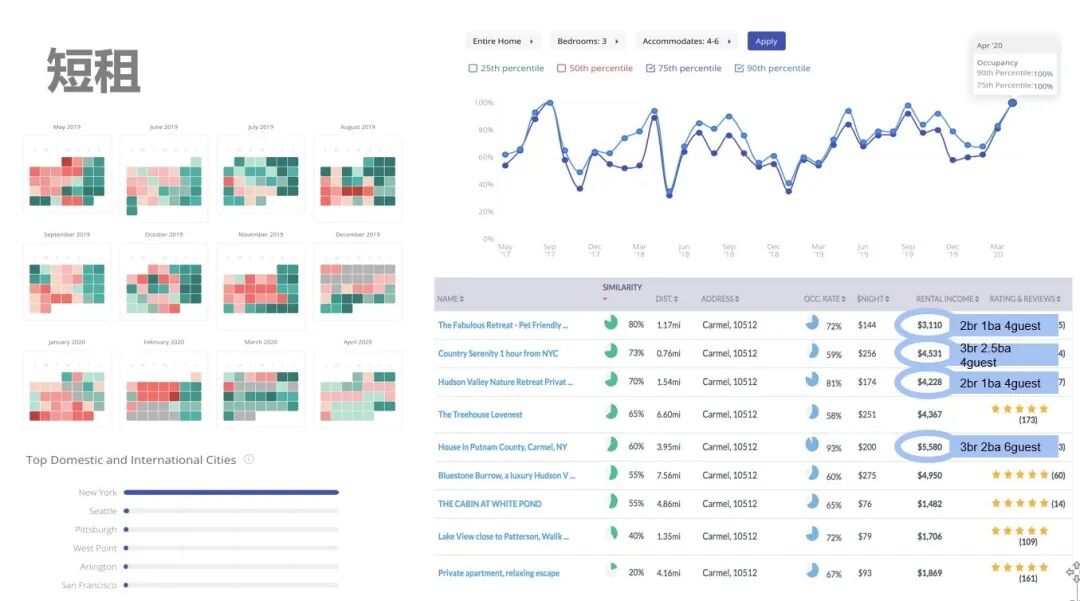Open the Accommodates: 4-6 dropdown

pyautogui.click(x=686, y=41)
